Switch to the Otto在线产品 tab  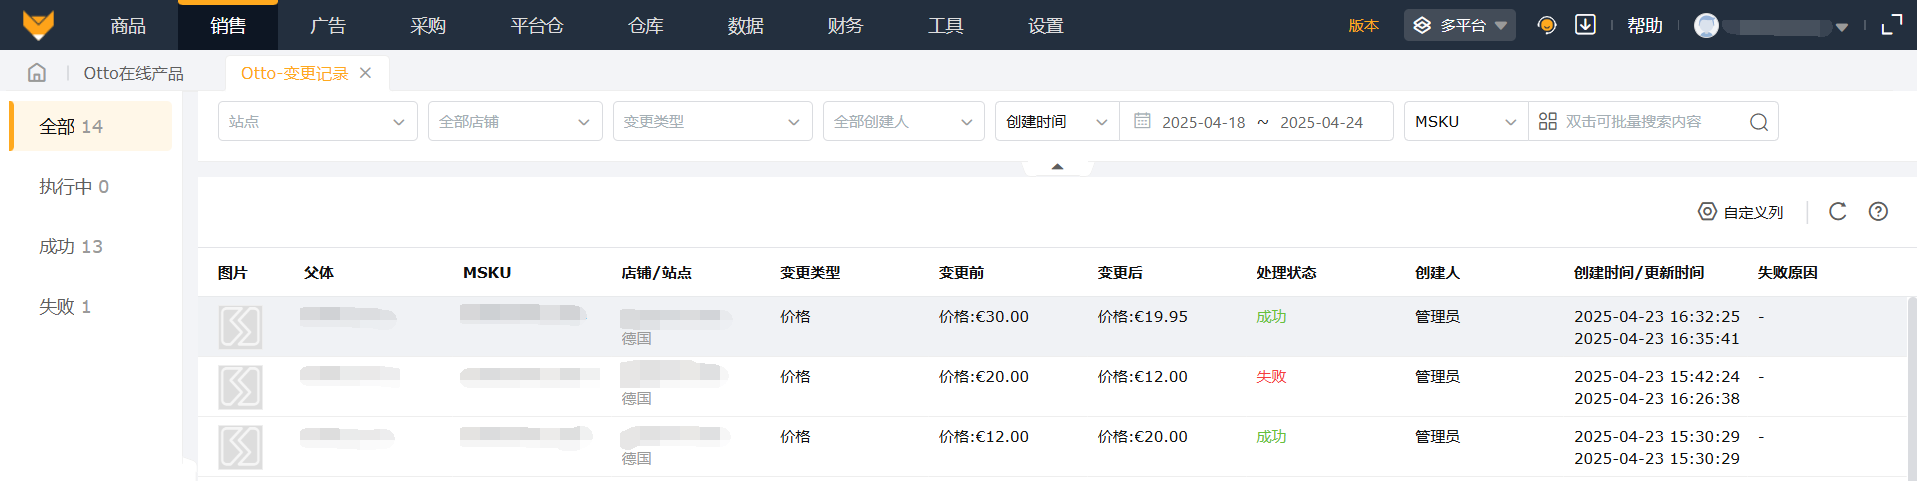(x=133, y=73)
